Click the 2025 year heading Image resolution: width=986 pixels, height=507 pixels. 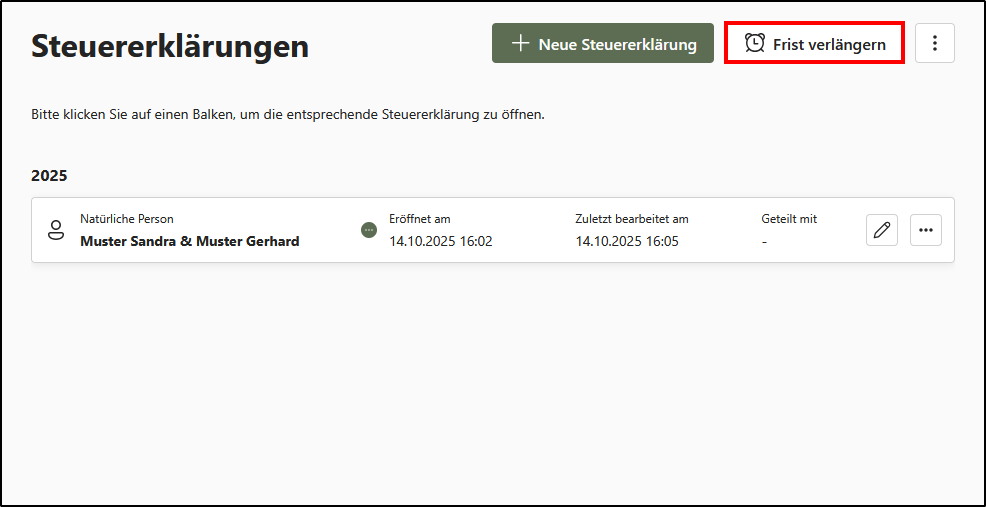point(49,175)
